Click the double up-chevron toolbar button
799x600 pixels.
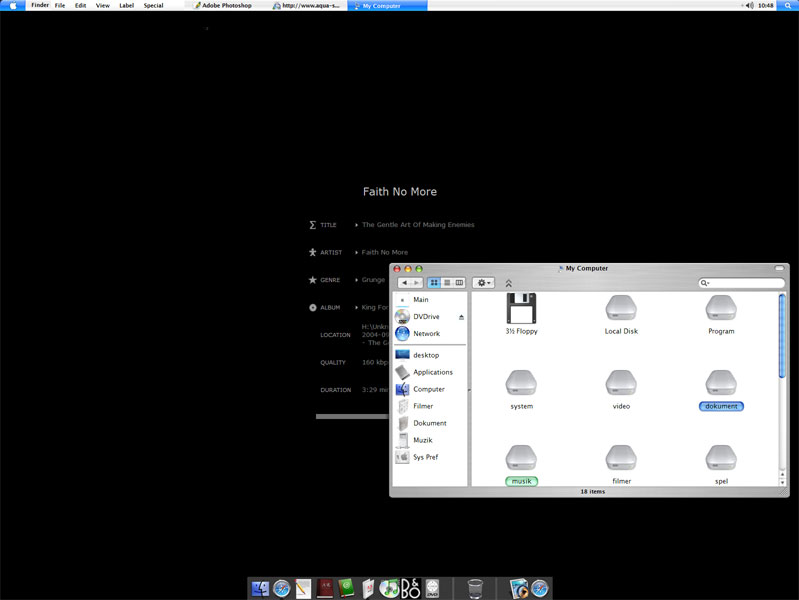pos(508,283)
